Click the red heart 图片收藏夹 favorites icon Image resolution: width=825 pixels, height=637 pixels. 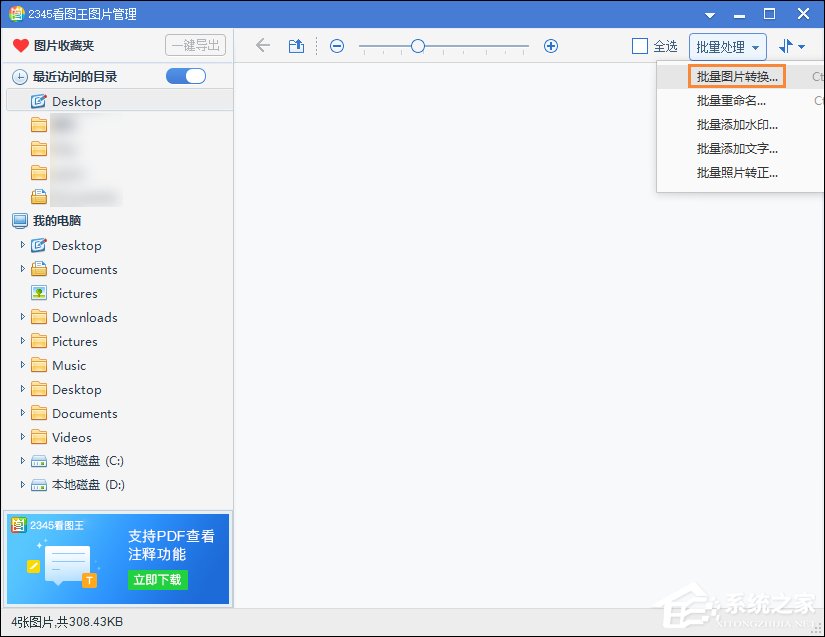21,45
